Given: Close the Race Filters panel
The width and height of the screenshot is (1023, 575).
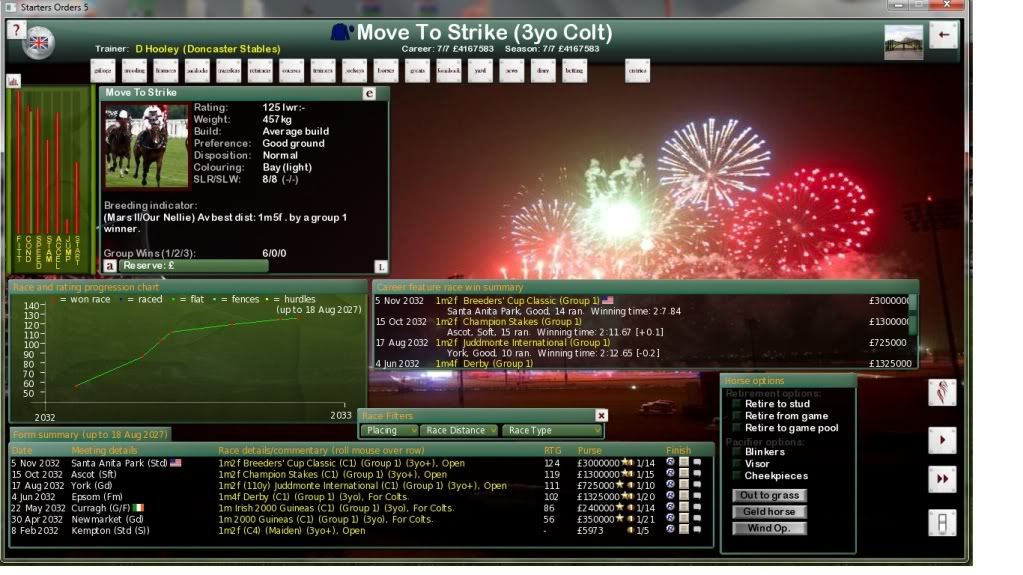Looking at the screenshot, I should point(601,415).
